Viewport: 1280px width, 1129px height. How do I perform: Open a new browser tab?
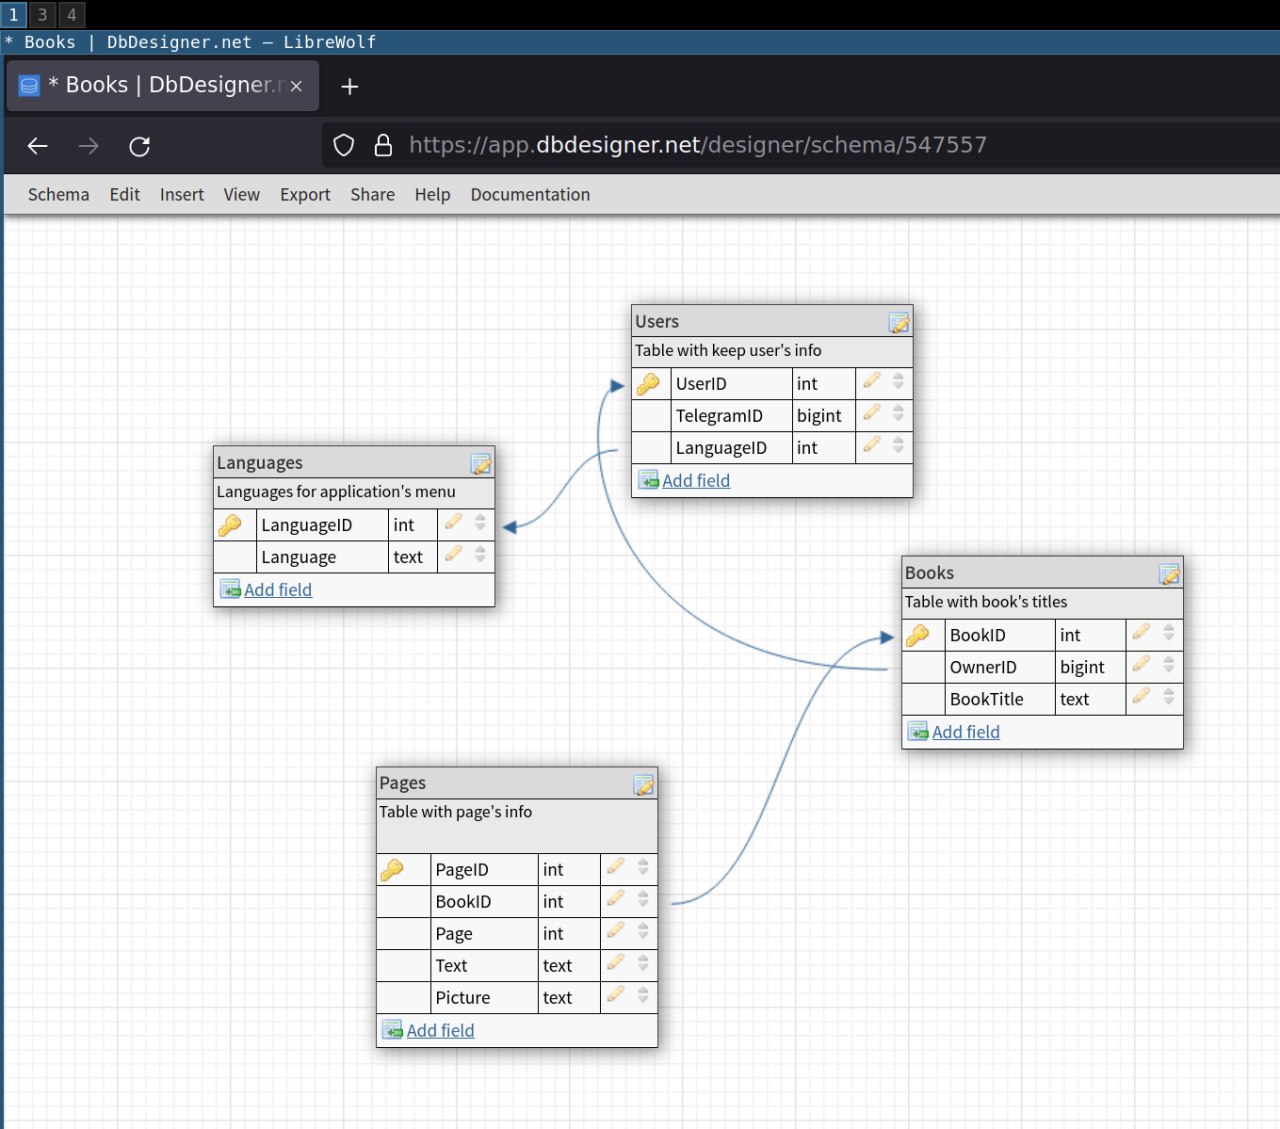point(349,87)
